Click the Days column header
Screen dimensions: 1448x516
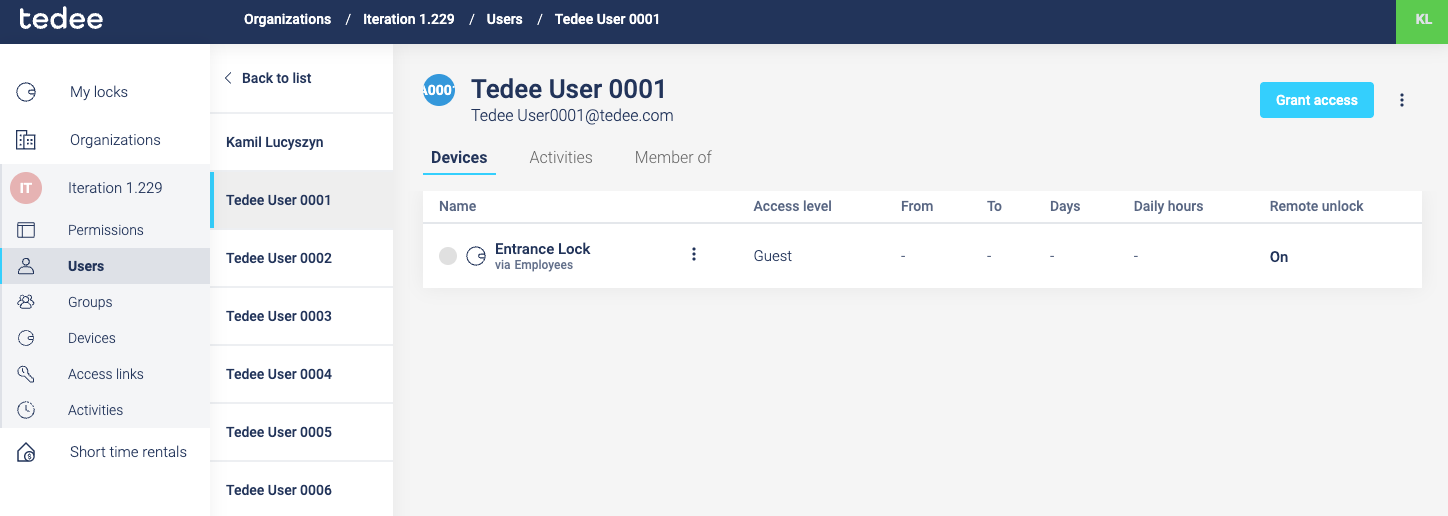pyautogui.click(x=1065, y=206)
